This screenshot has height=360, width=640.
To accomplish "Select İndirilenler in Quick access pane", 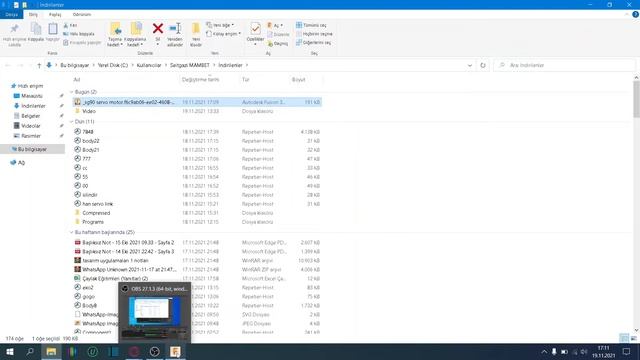I will 33,106.
